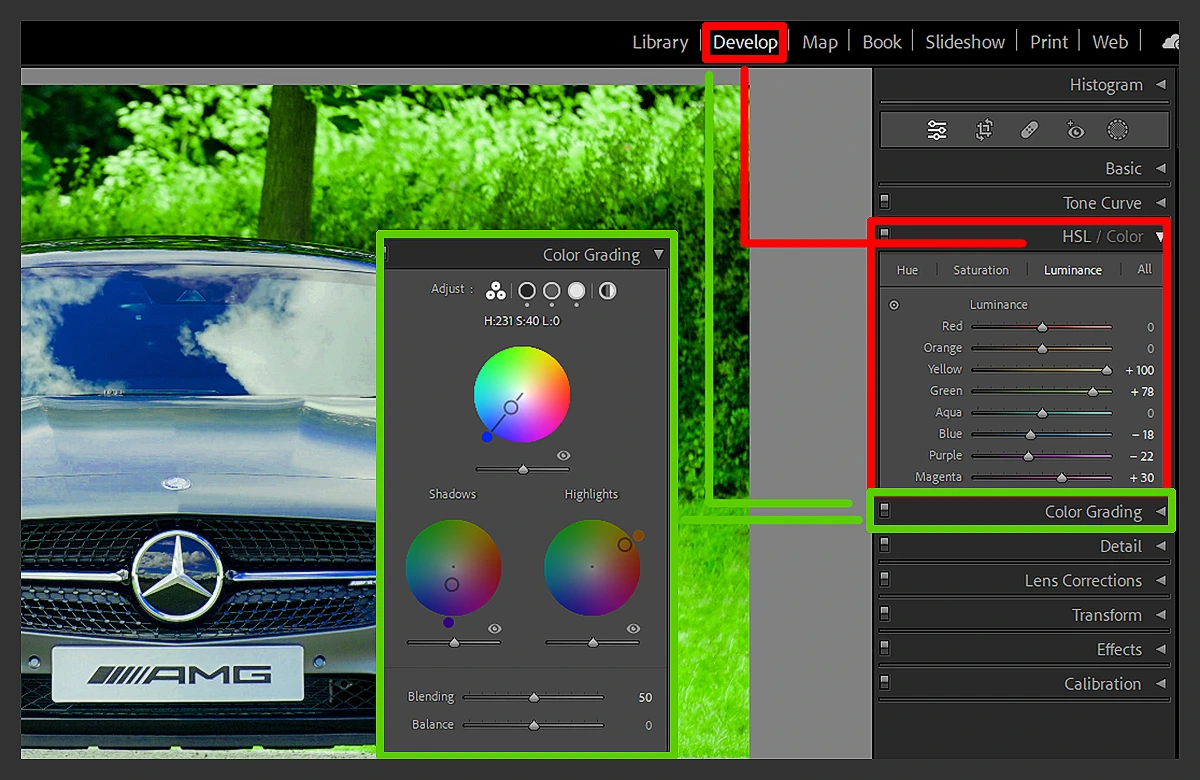Image resolution: width=1200 pixels, height=780 pixels.
Task: Toggle the Tone Curve panel switch
Action: pyautogui.click(x=885, y=203)
